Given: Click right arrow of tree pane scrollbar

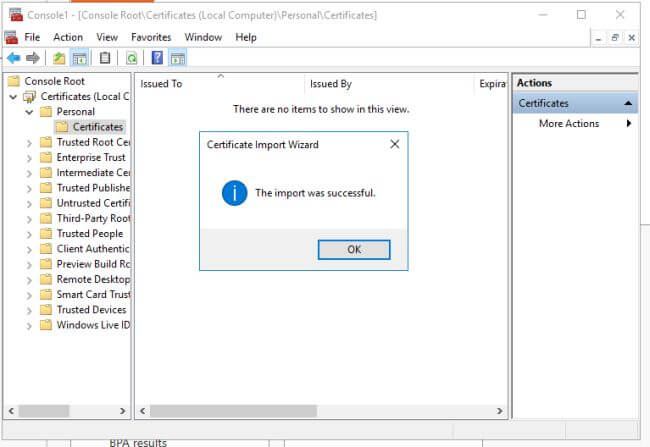Looking at the screenshot, I should pos(123,411).
